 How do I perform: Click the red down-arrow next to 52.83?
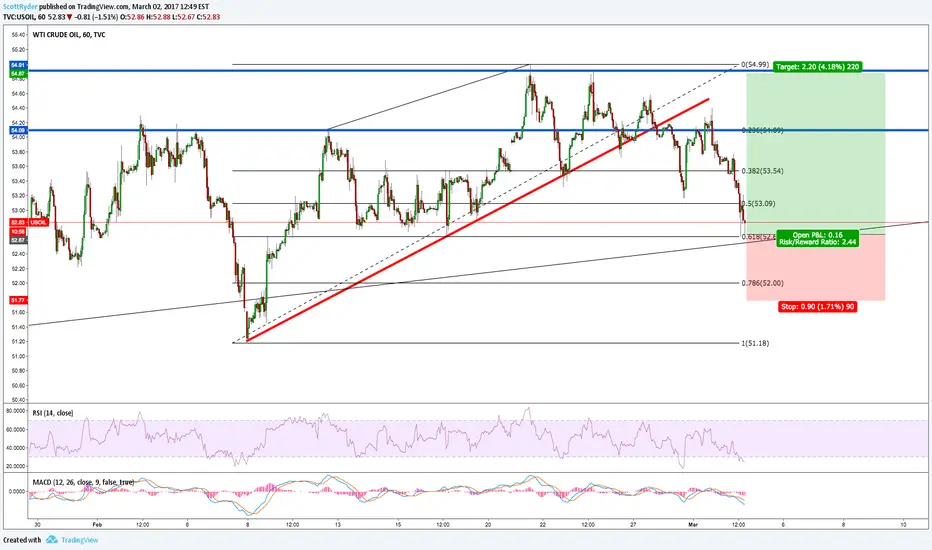69,17
